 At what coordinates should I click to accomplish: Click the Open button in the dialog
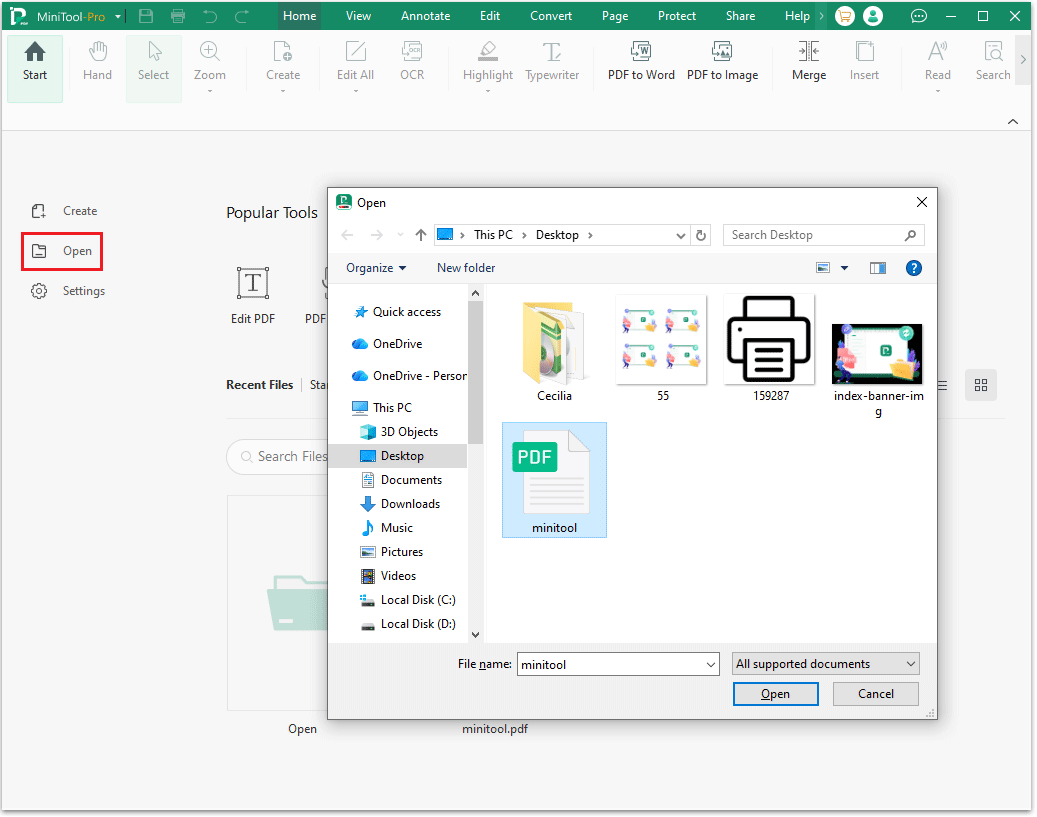776,693
